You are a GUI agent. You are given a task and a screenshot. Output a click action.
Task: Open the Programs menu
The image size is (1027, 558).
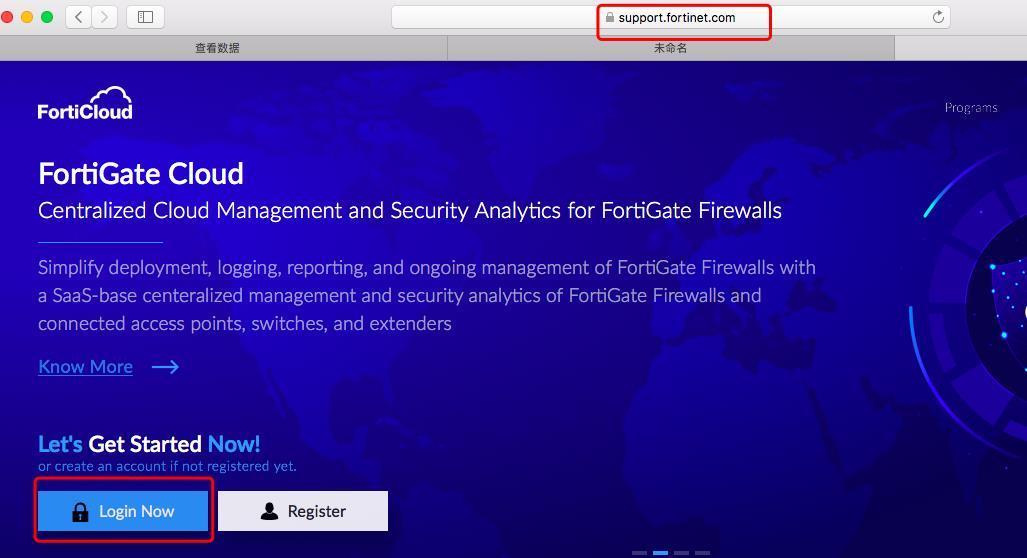971,107
